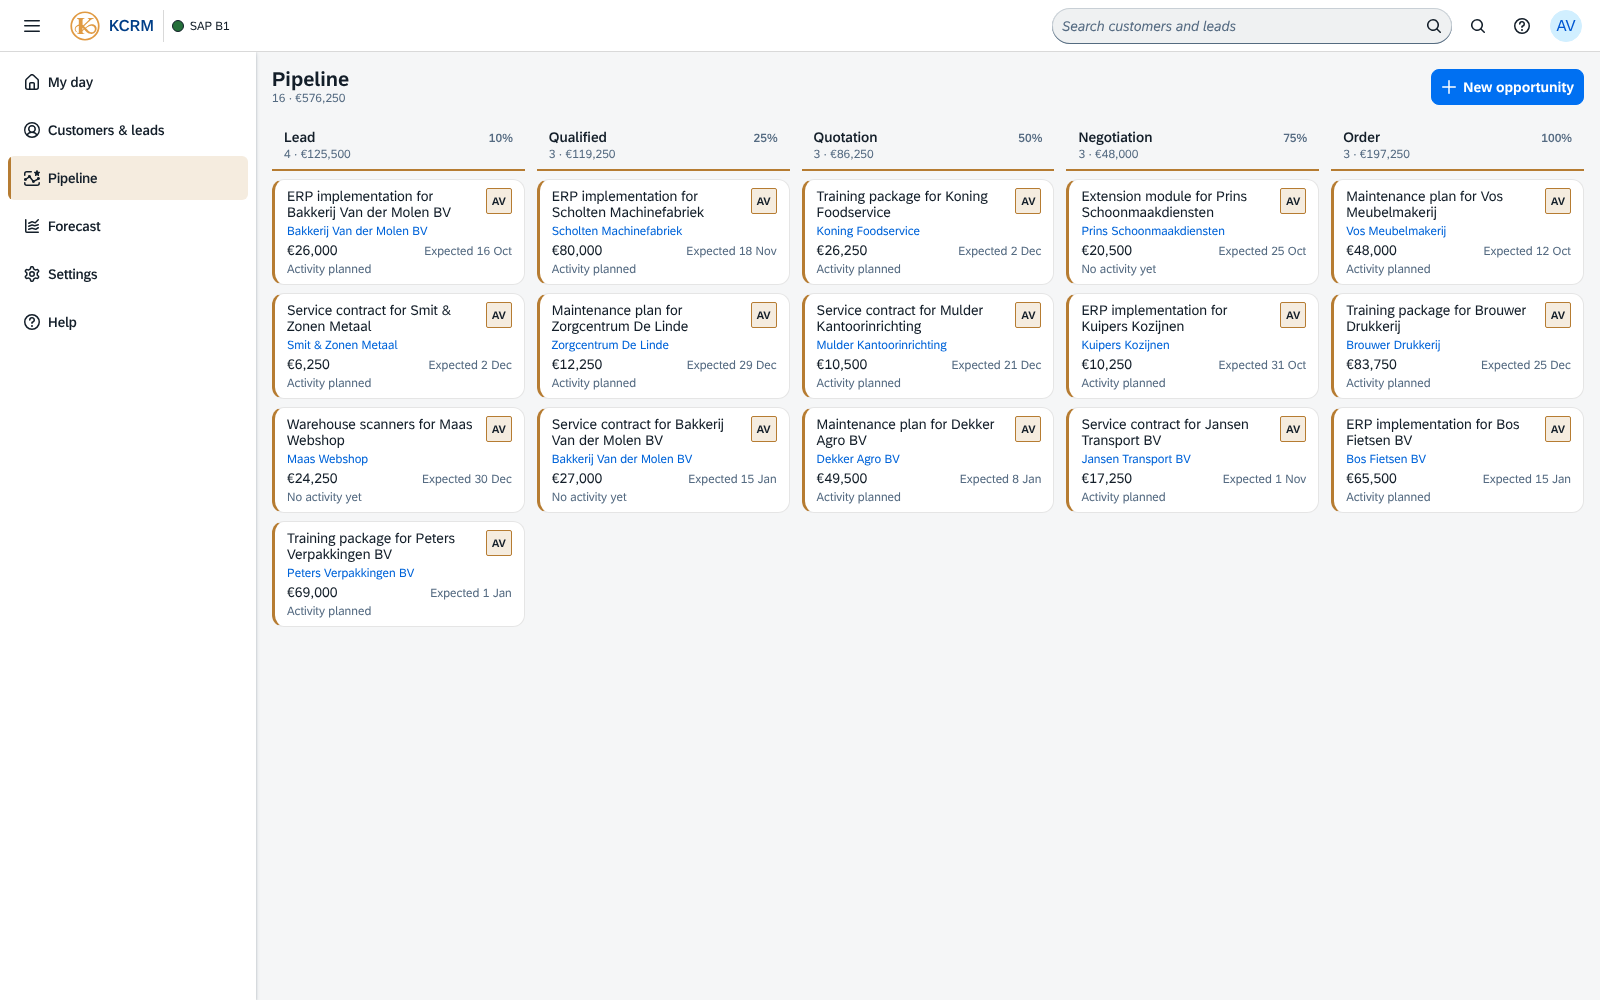Open Mulder Kantoorinrichting customer link
The image size is (1600, 1000).
(881, 345)
